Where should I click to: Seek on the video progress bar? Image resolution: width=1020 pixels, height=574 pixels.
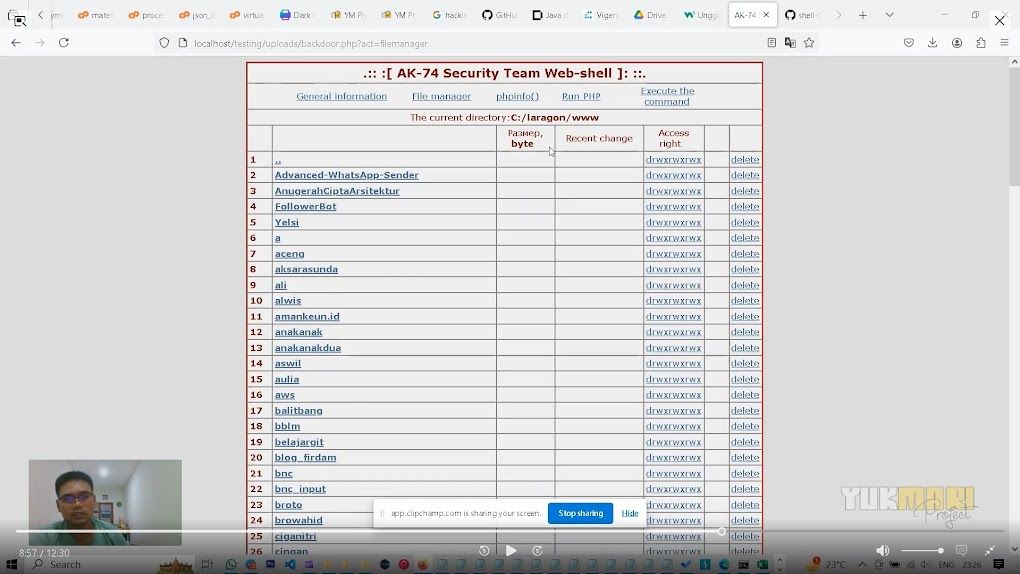click(x=510, y=532)
